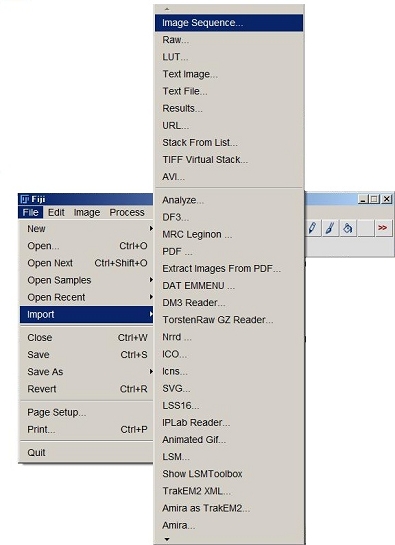This screenshot has height=545, width=395.
Task: Open Page Setup... from the File menu
Action: pyautogui.click(x=86, y=412)
